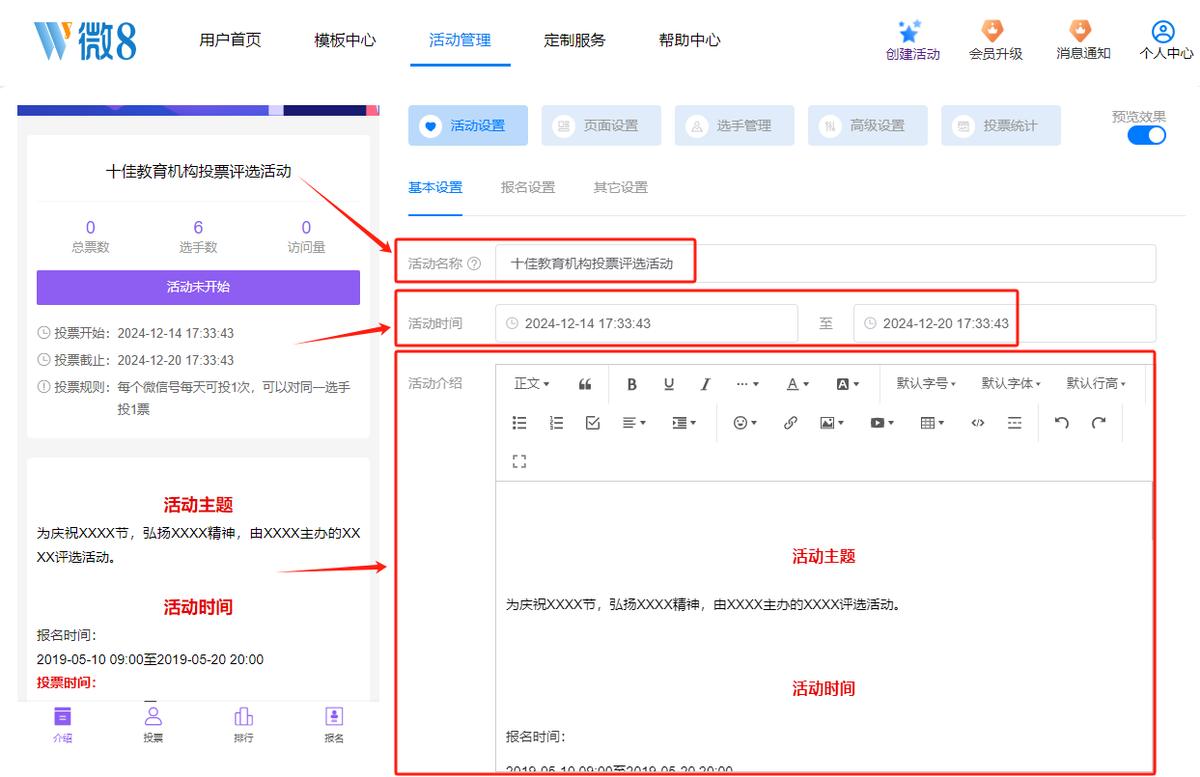Viewport: 1200px width, 777px height.
Task: Insert blockquote in editor toolbar
Action: pyautogui.click(x=585, y=384)
